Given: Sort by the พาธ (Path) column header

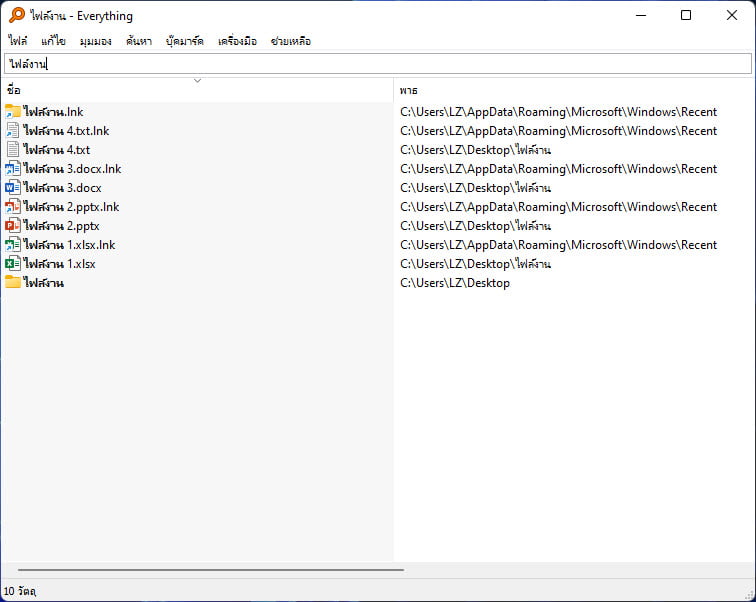Looking at the screenshot, I should click(408, 91).
